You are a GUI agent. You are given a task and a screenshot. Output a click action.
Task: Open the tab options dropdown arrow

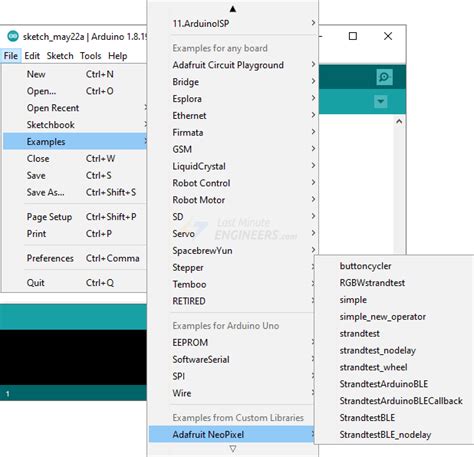pos(381,101)
